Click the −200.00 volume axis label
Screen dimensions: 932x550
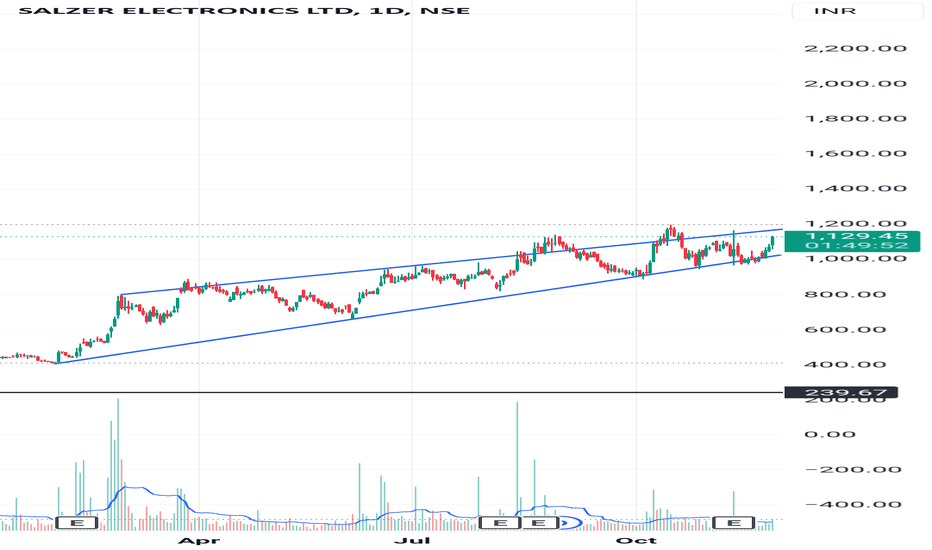852,470
